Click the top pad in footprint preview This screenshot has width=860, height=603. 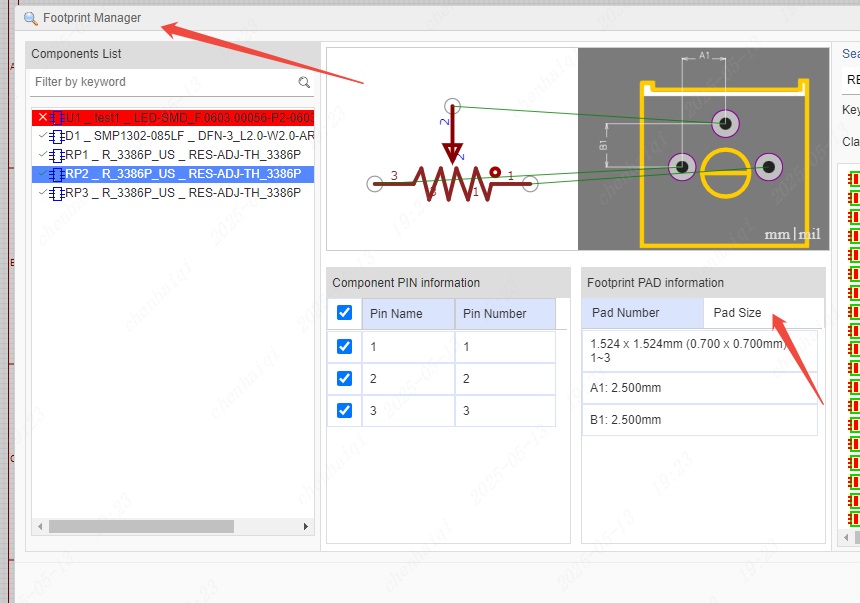pyautogui.click(x=725, y=123)
